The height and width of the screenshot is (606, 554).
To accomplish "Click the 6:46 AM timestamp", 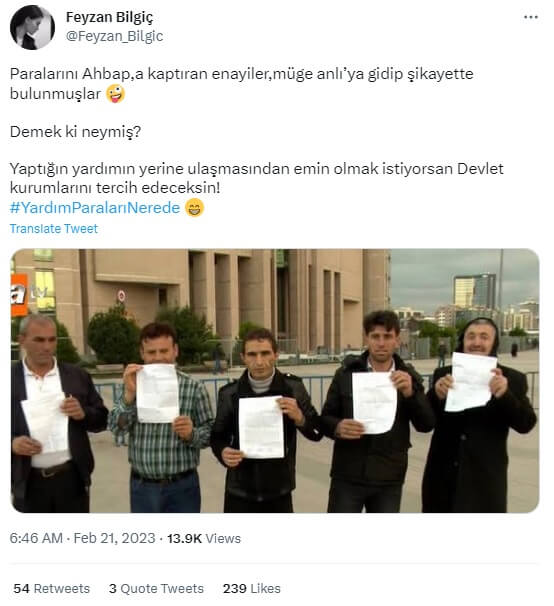I will click(36, 538).
